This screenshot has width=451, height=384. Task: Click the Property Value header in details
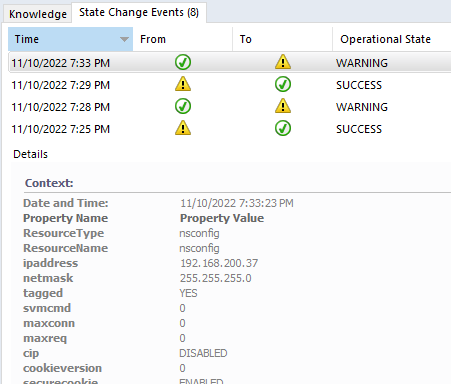pos(222,218)
